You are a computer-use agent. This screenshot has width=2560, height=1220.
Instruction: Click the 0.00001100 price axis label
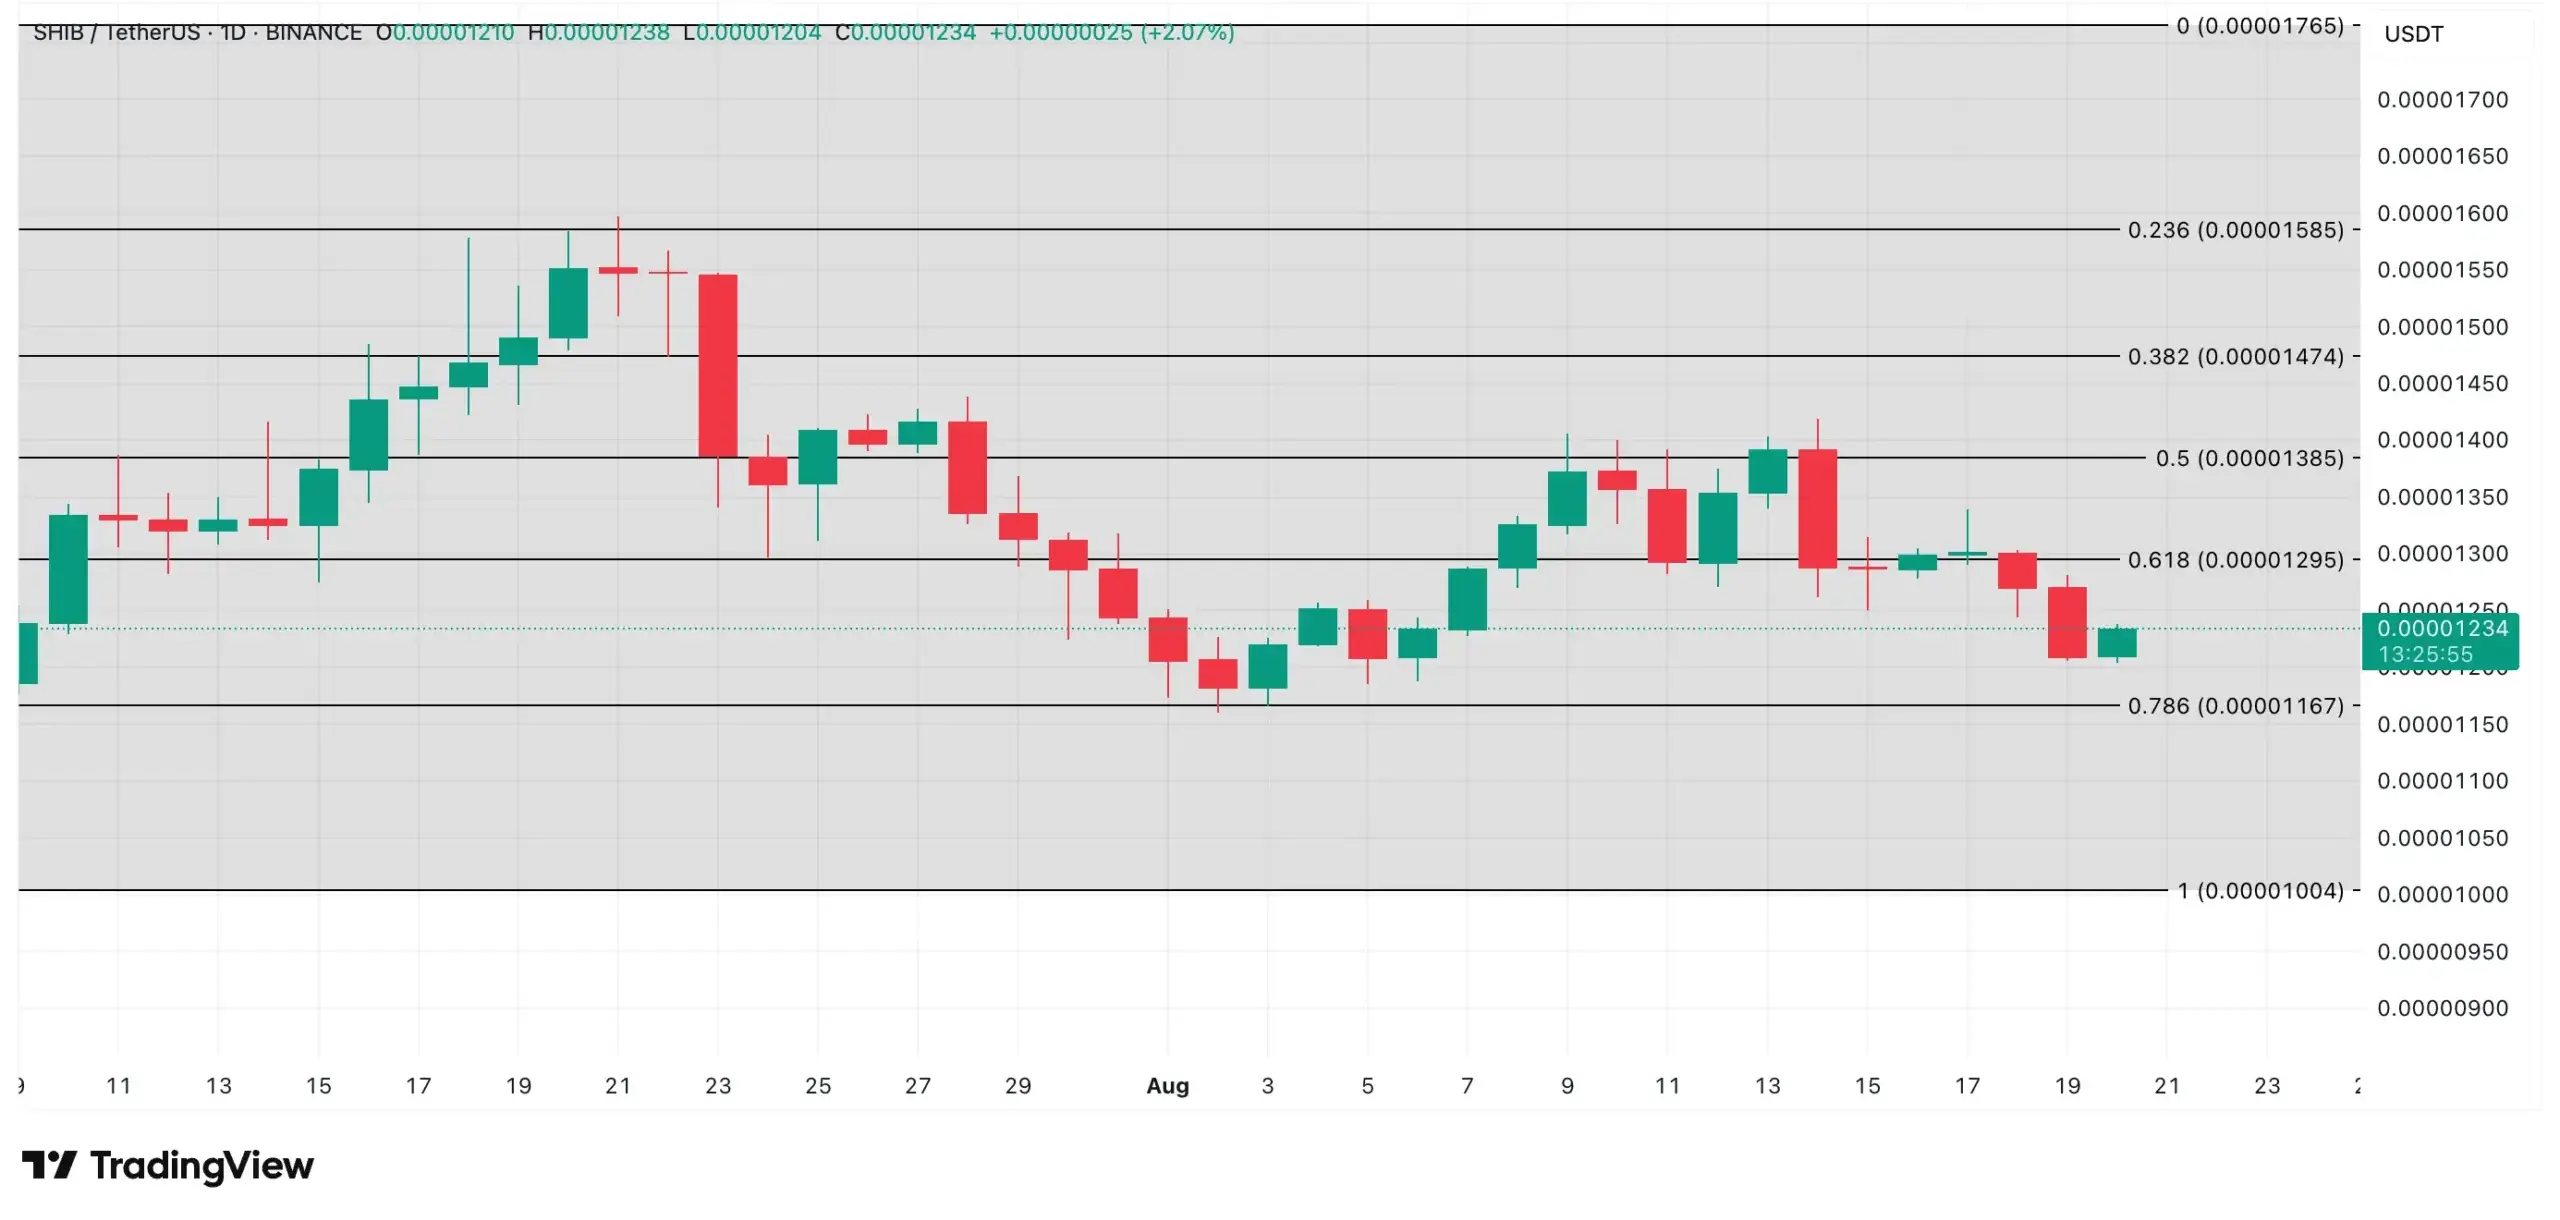[x=2442, y=781]
